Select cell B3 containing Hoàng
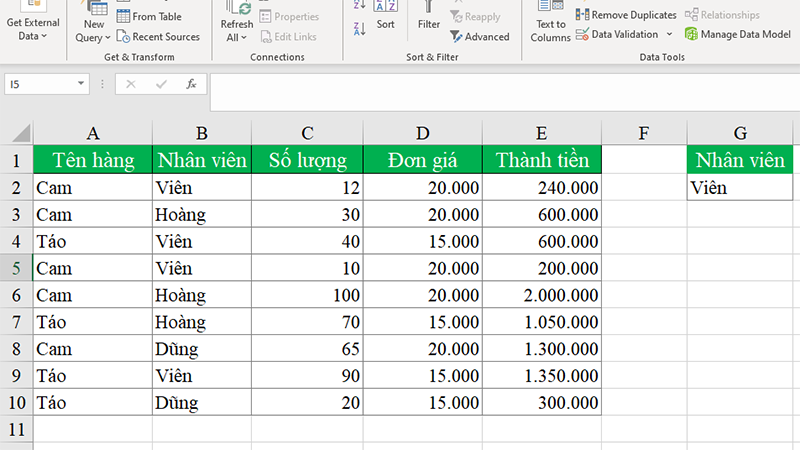Image resolution: width=800 pixels, height=450 pixels. (x=202, y=214)
